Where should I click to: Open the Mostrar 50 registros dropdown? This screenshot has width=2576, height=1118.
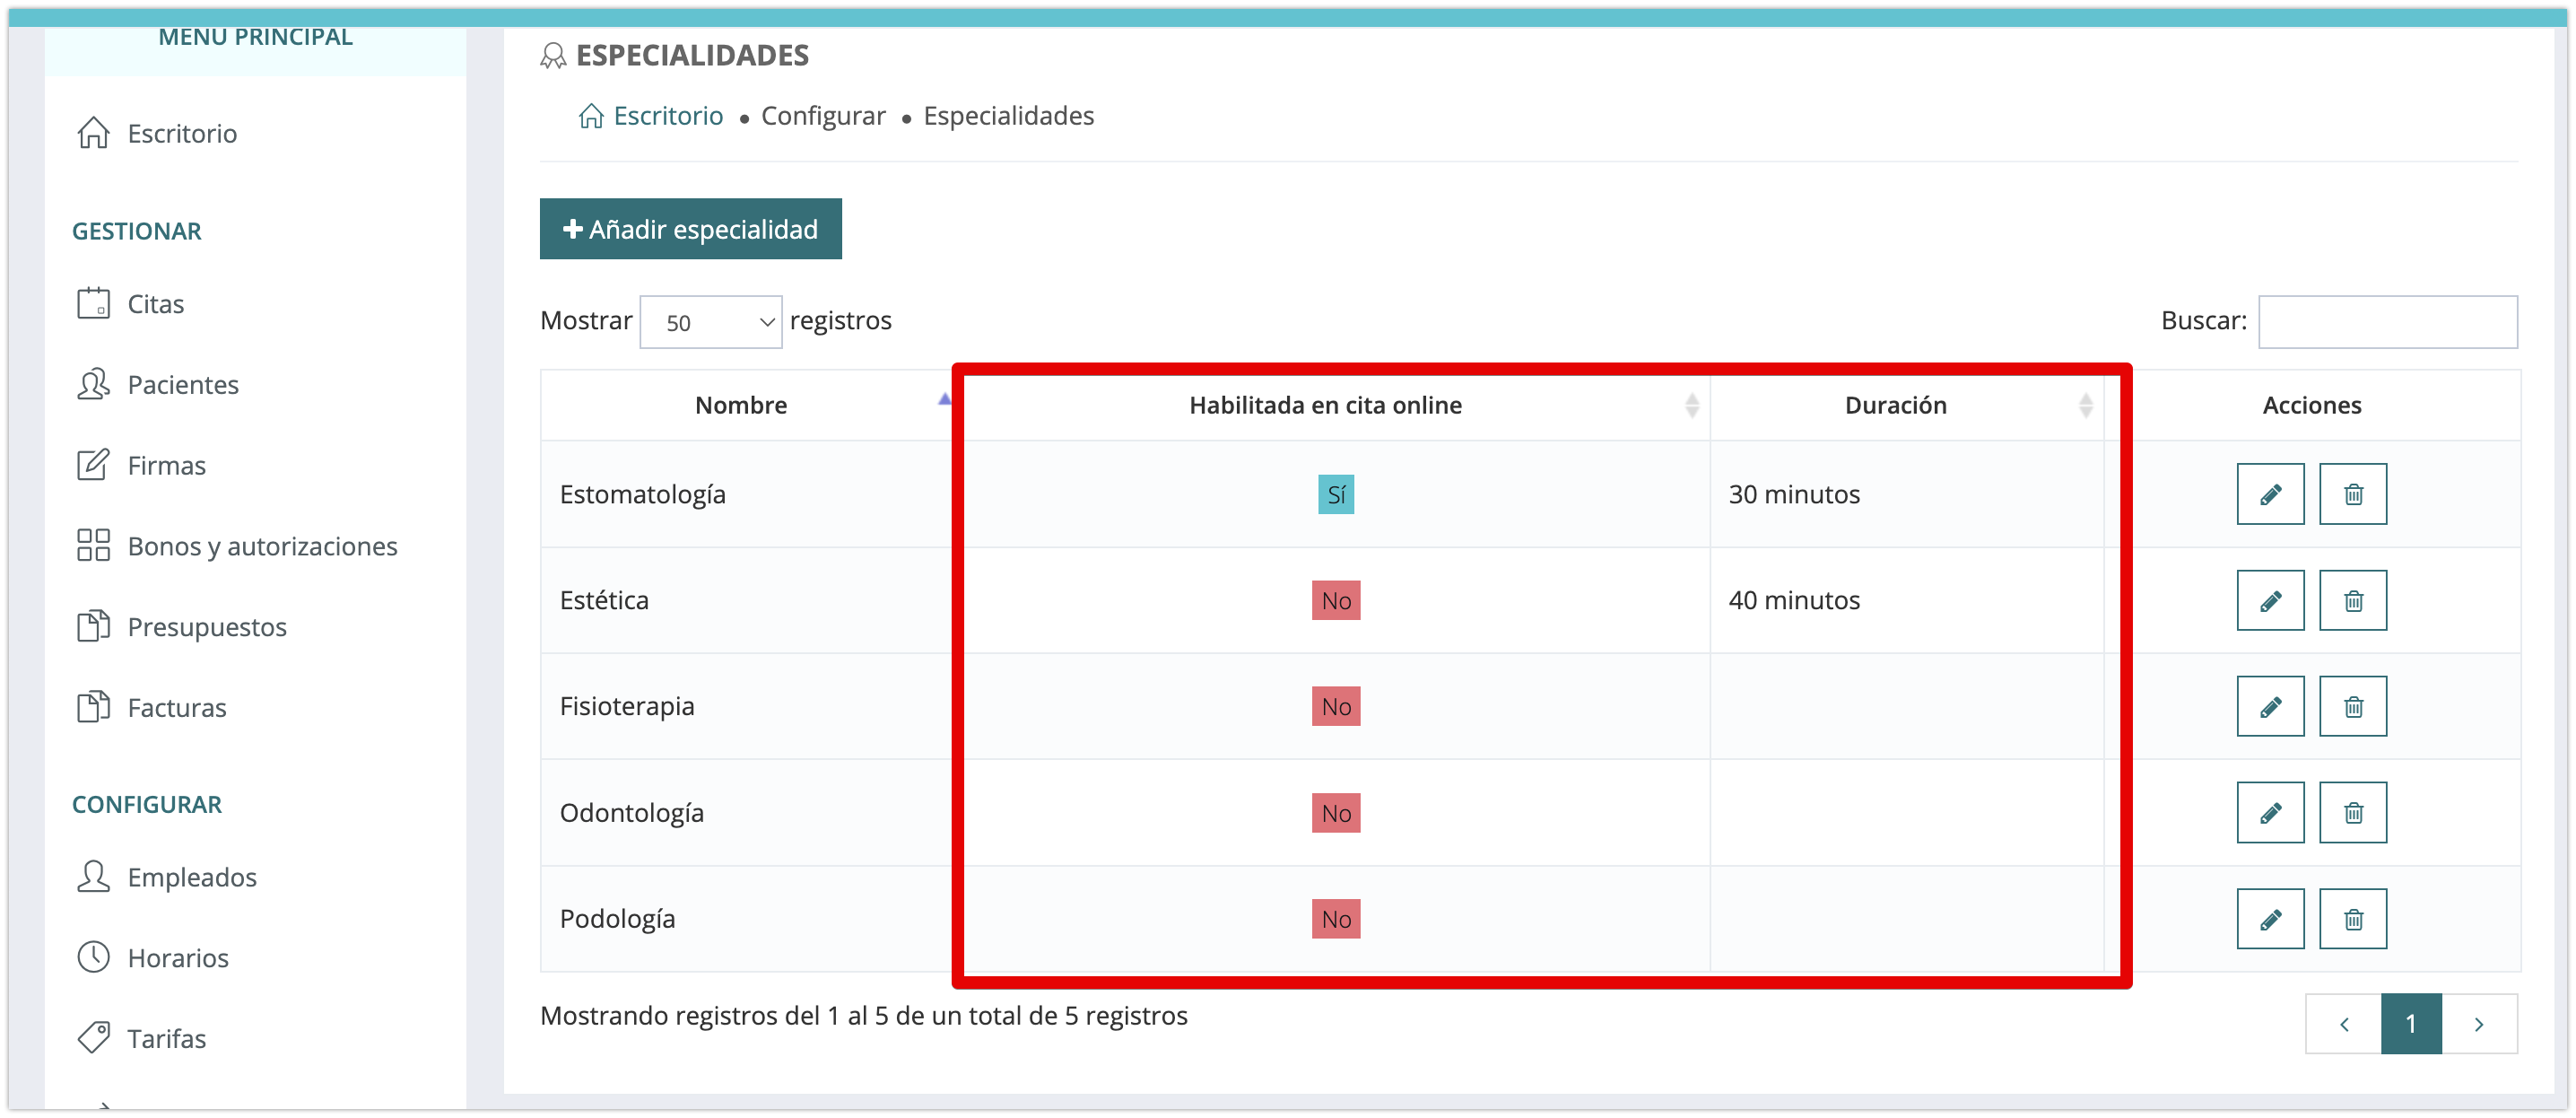(710, 322)
